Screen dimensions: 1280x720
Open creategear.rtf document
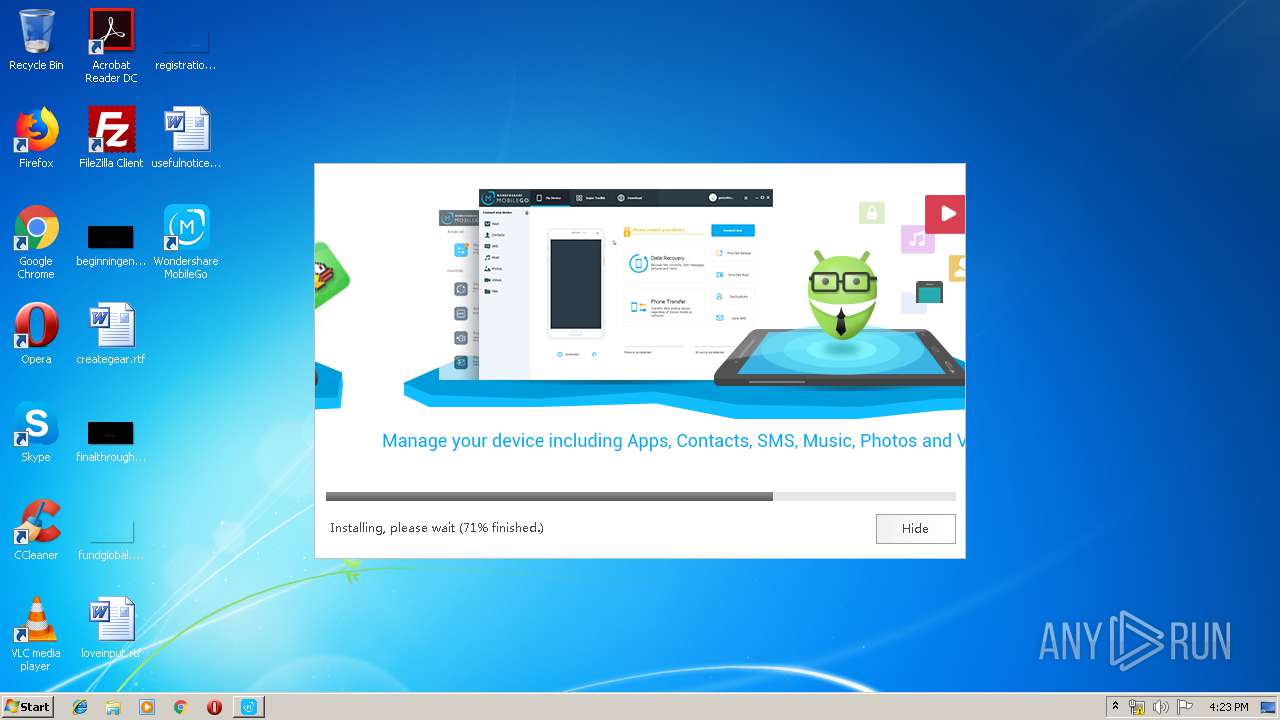click(x=111, y=334)
